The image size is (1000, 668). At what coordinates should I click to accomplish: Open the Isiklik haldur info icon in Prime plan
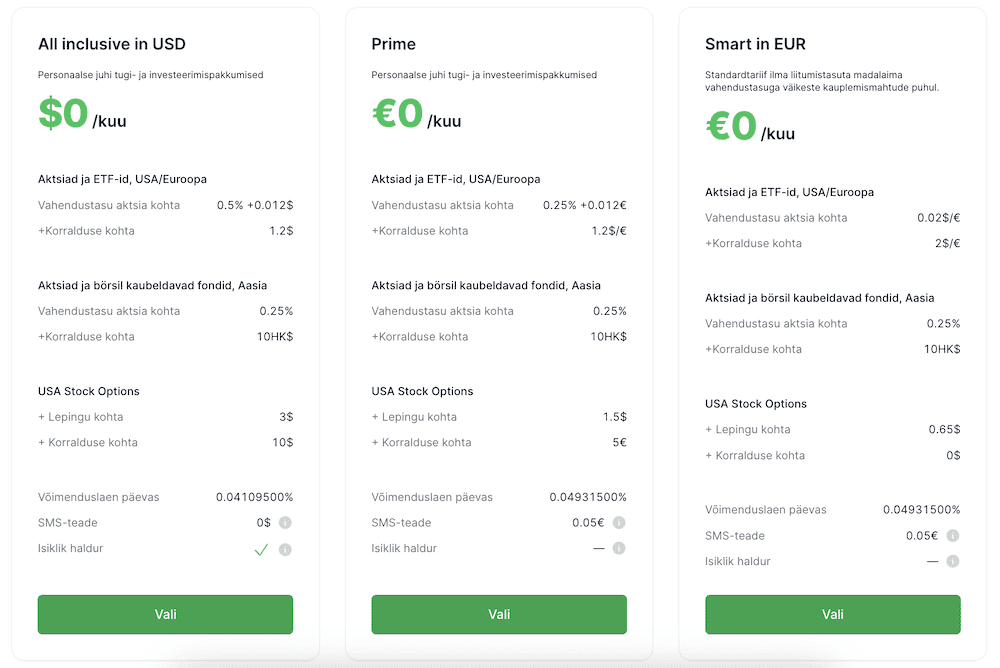(x=619, y=548)
